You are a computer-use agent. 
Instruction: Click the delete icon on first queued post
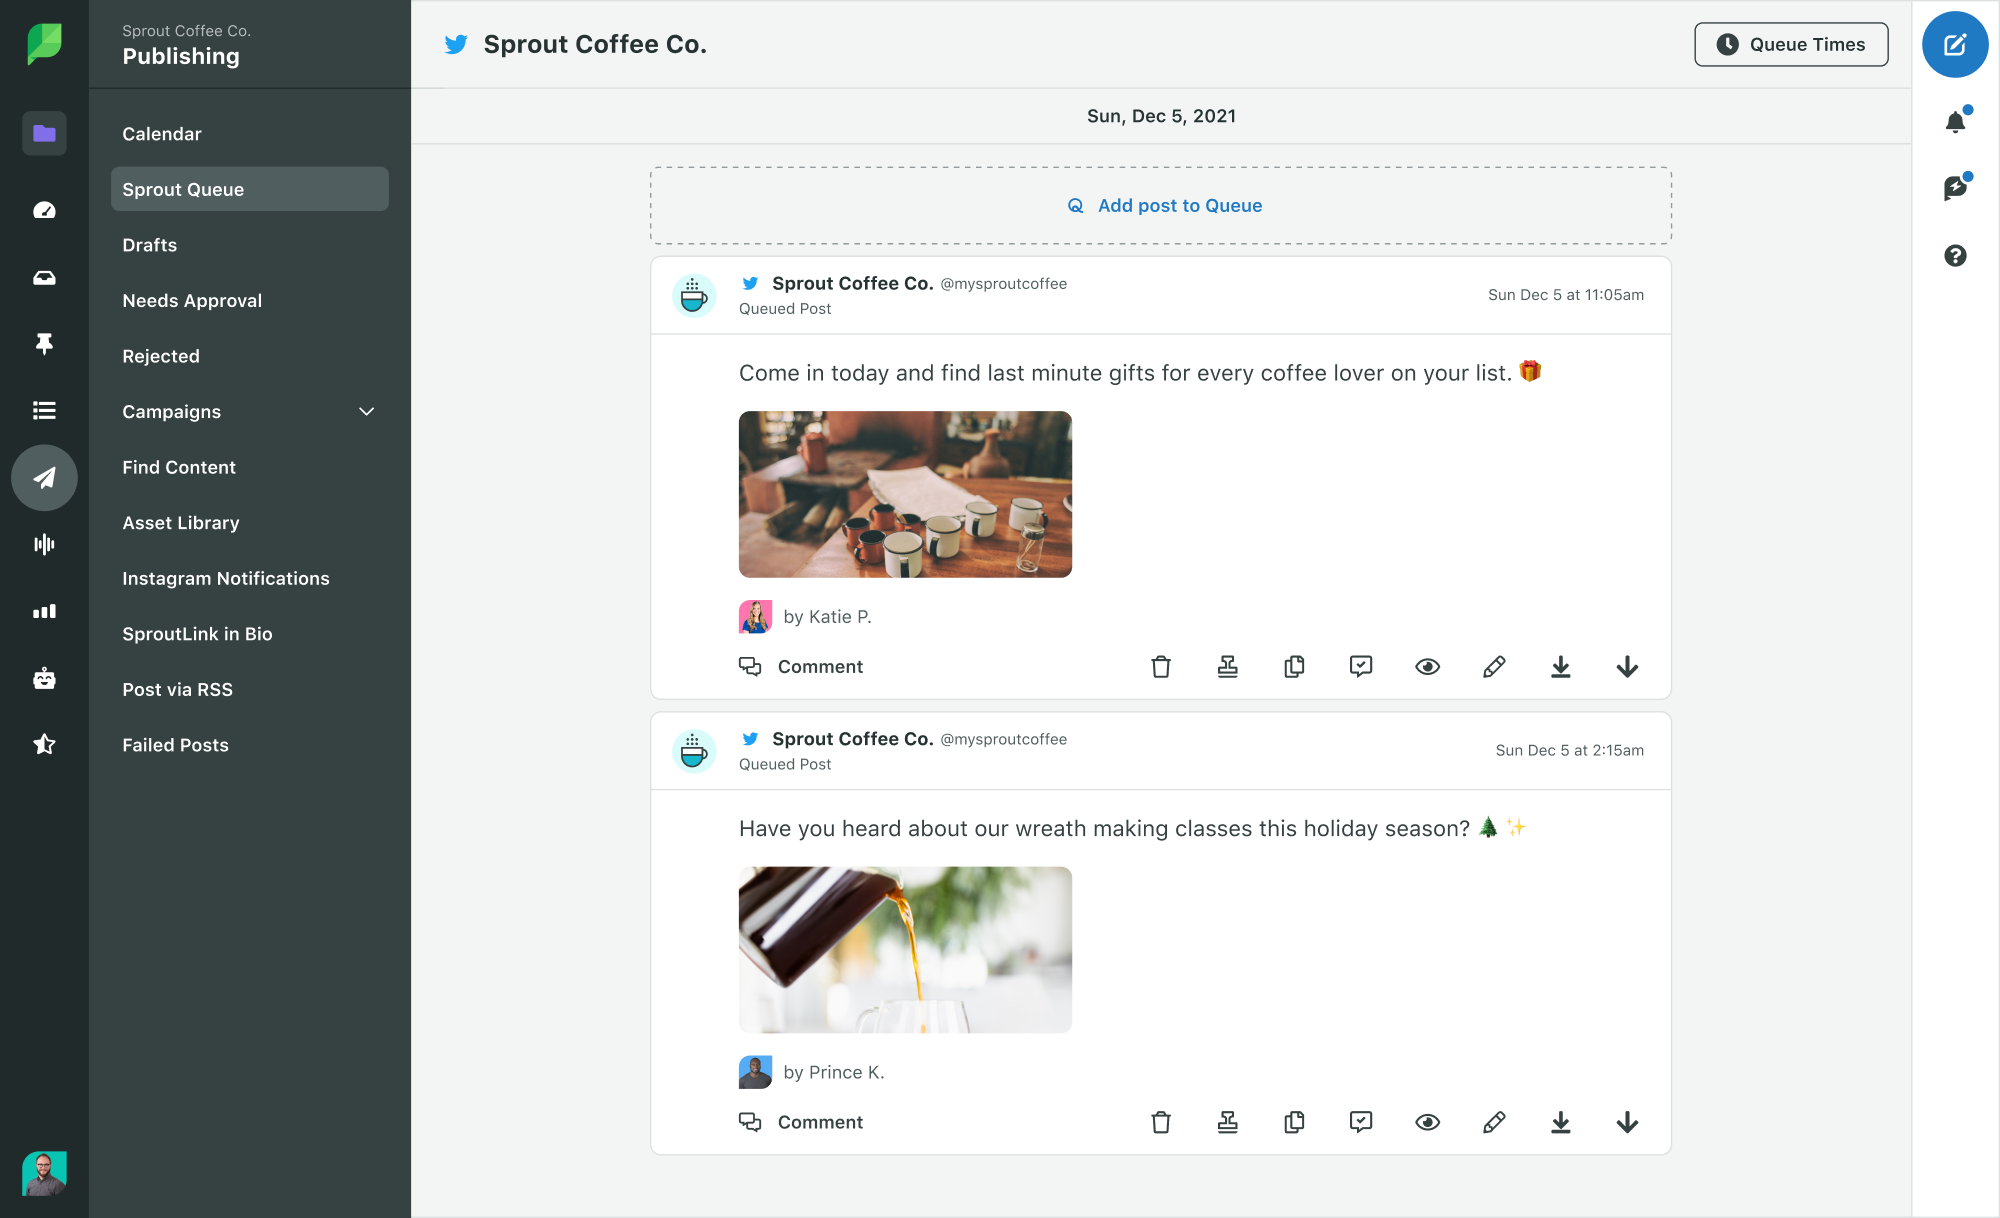[1161, 665]
